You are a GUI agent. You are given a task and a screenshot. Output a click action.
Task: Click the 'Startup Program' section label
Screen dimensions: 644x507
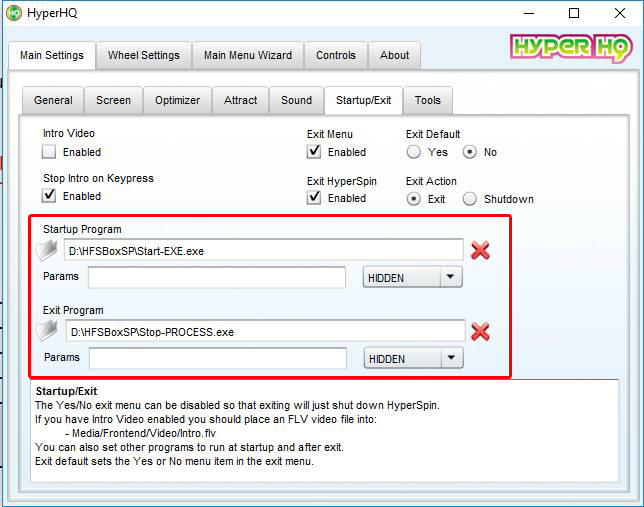coord(82,229)
